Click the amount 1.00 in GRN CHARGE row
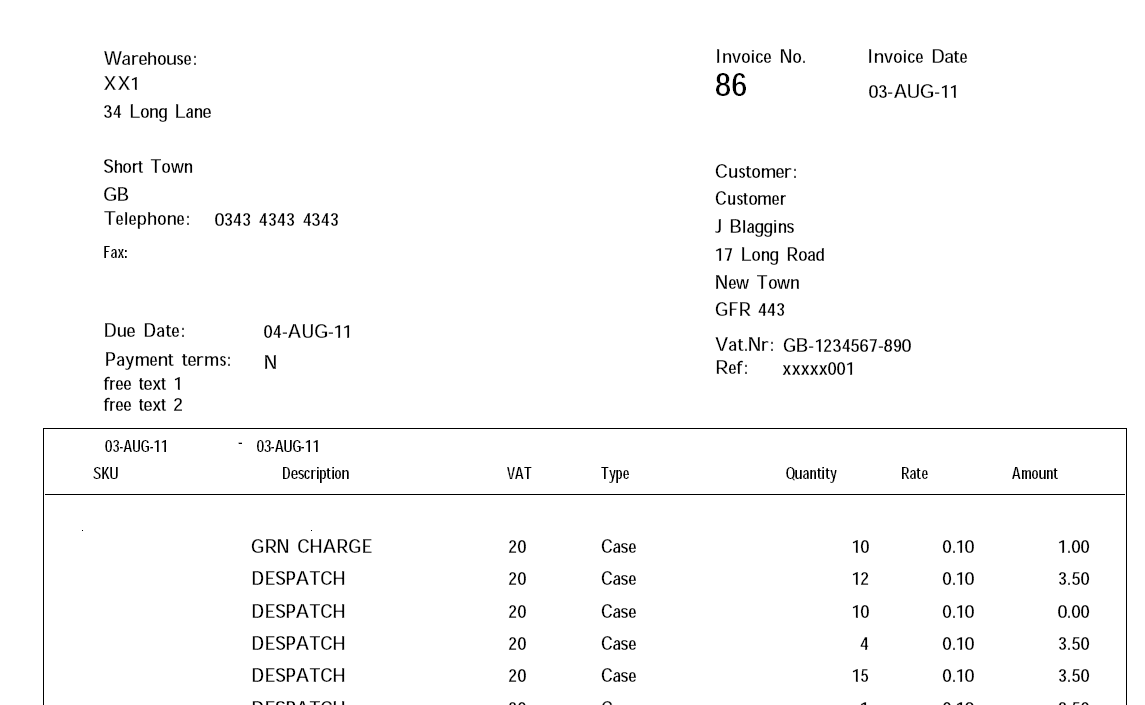Screen dimensions: 1145x705 (1073, 547)
